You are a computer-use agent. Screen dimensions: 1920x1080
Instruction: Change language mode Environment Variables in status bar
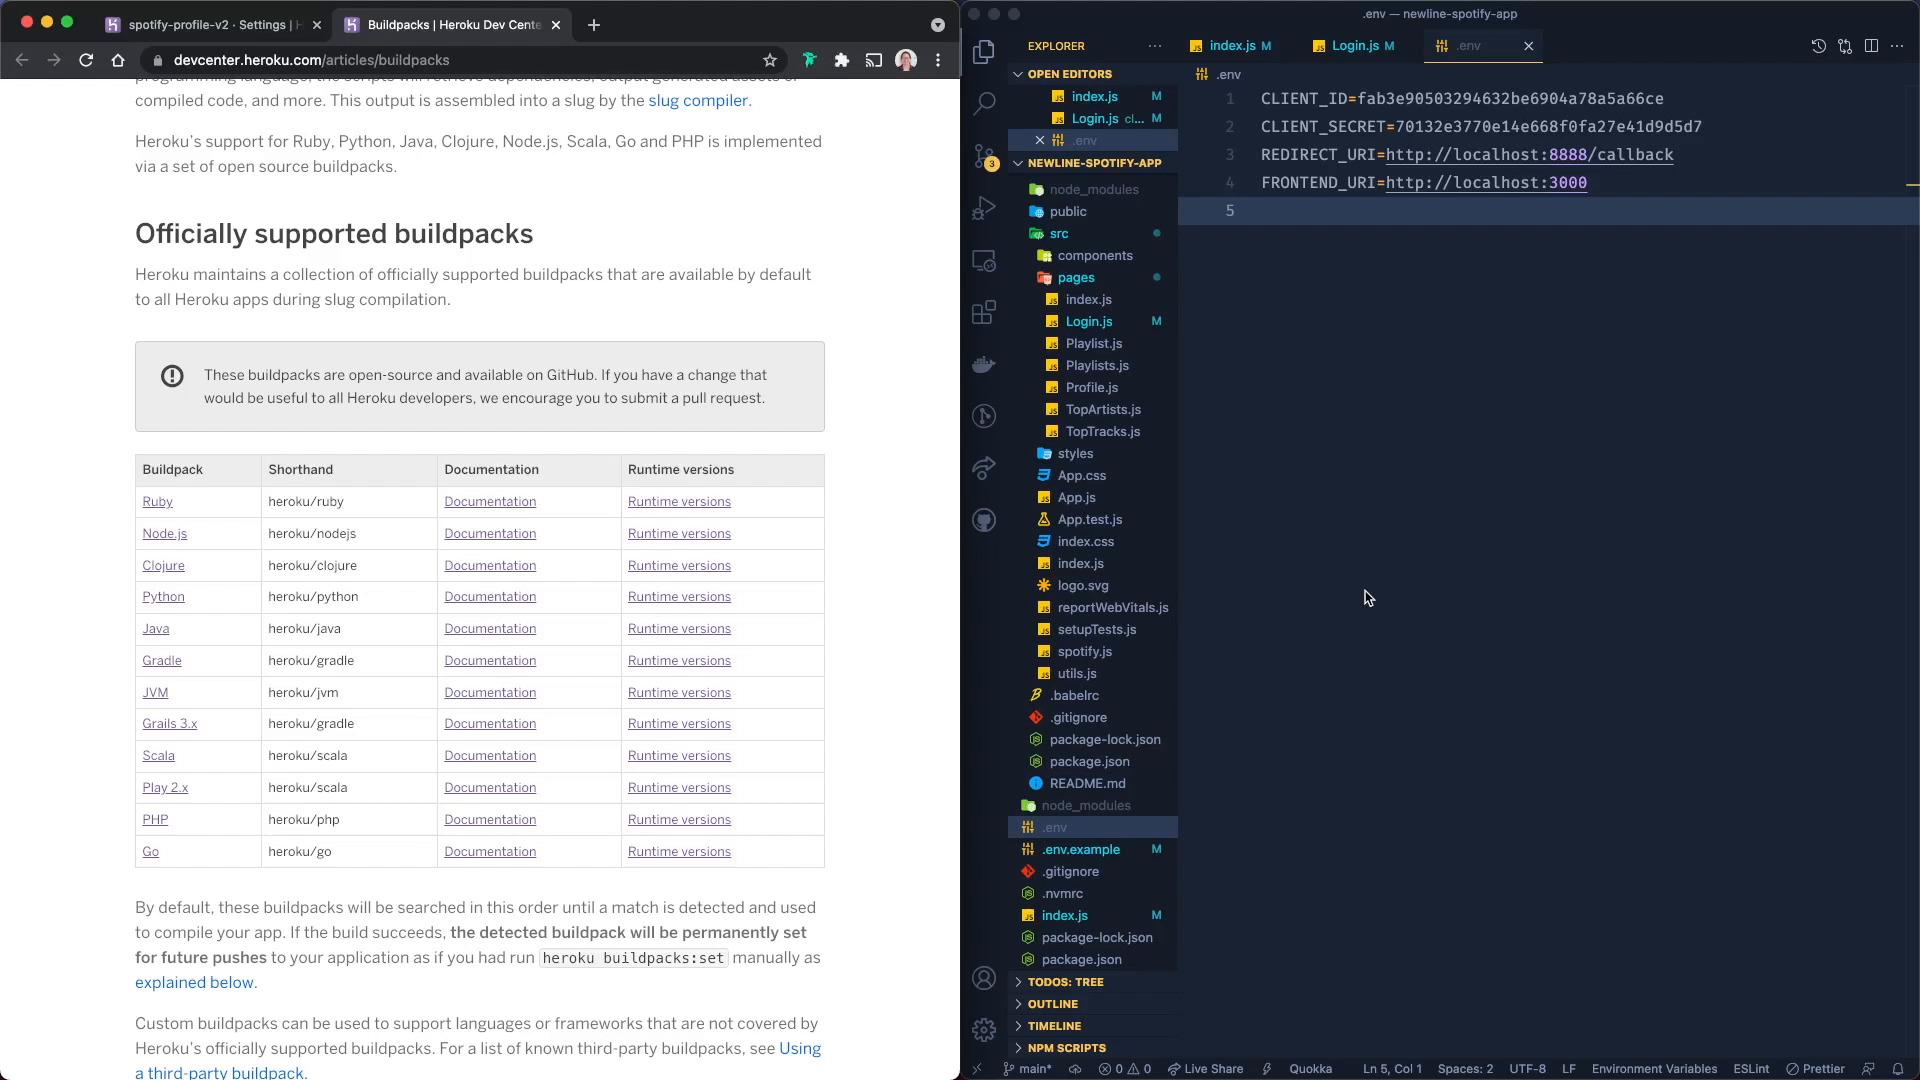pos(1654,1069)
